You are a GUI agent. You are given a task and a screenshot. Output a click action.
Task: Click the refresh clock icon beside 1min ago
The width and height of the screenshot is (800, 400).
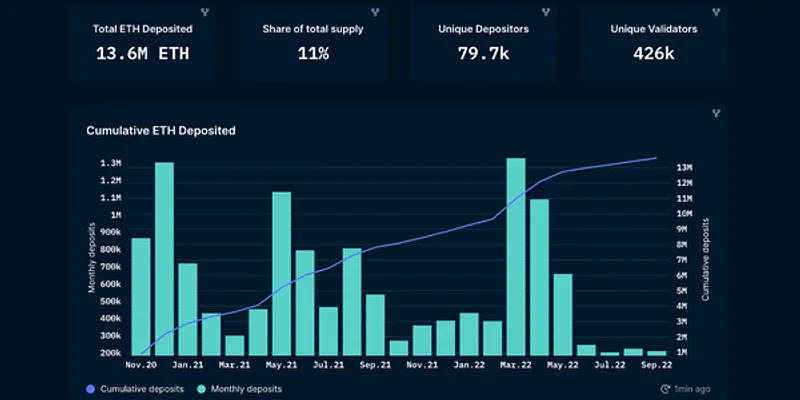tap(666, 389)
